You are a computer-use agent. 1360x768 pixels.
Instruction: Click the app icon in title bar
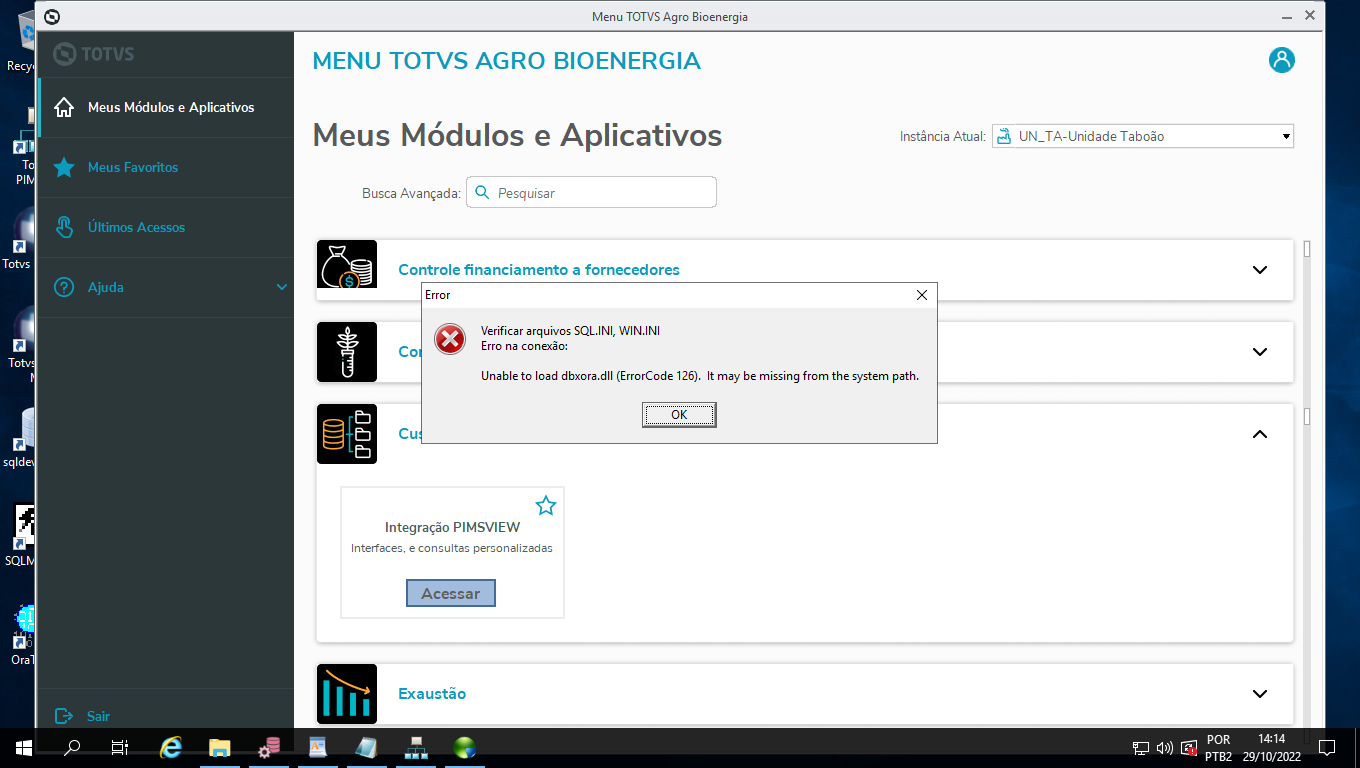53,16
